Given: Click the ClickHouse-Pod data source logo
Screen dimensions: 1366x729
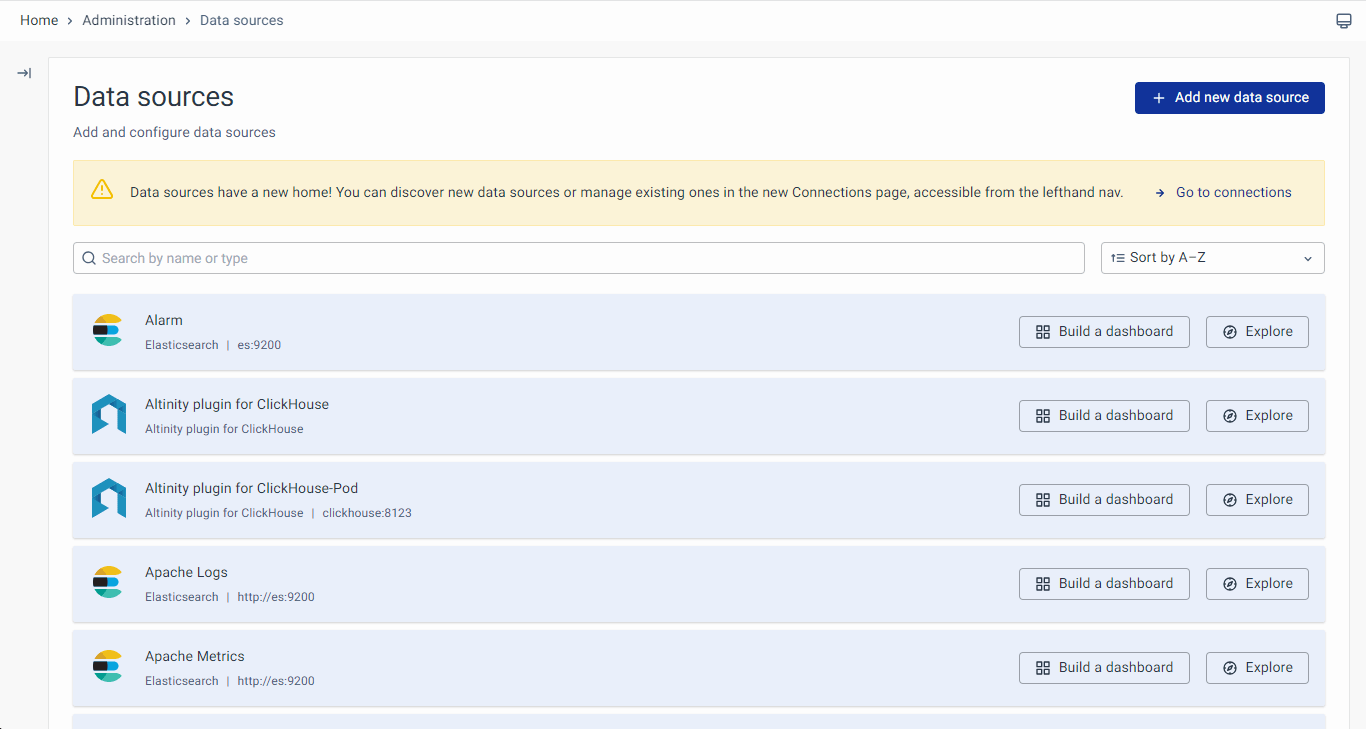Looking at the screenshot, I should point(108,499).
